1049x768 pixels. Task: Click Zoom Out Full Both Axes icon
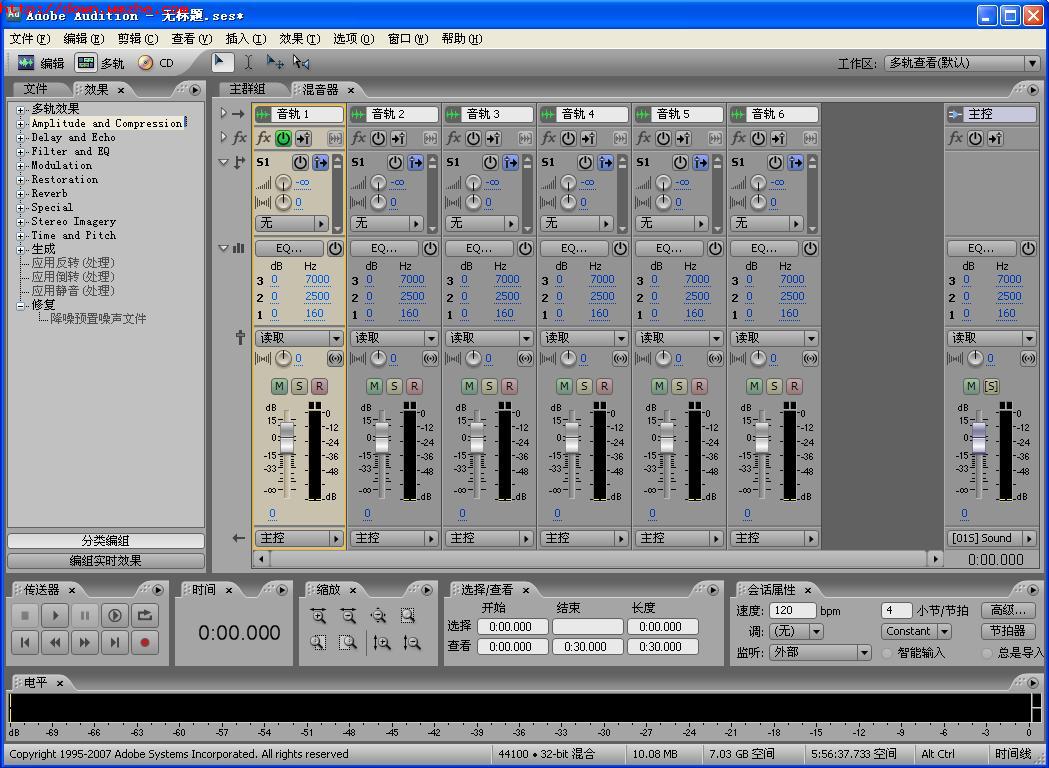379,615
